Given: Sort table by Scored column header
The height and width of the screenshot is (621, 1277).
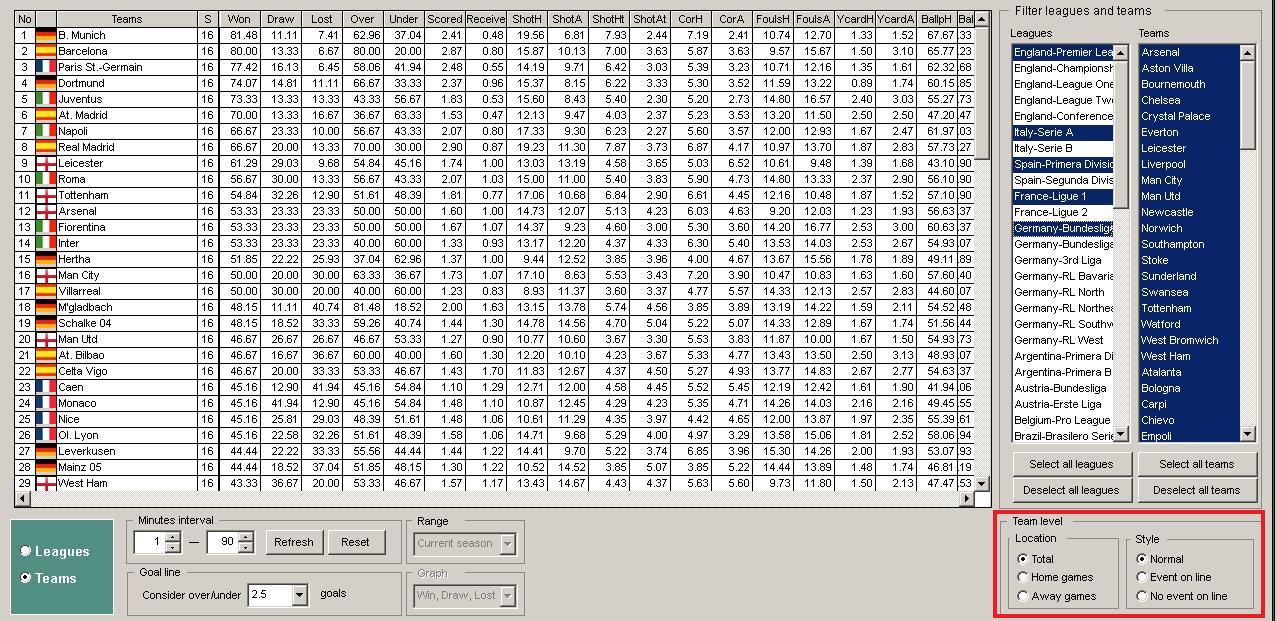Looking at the screenshot, I should (445, 19).
